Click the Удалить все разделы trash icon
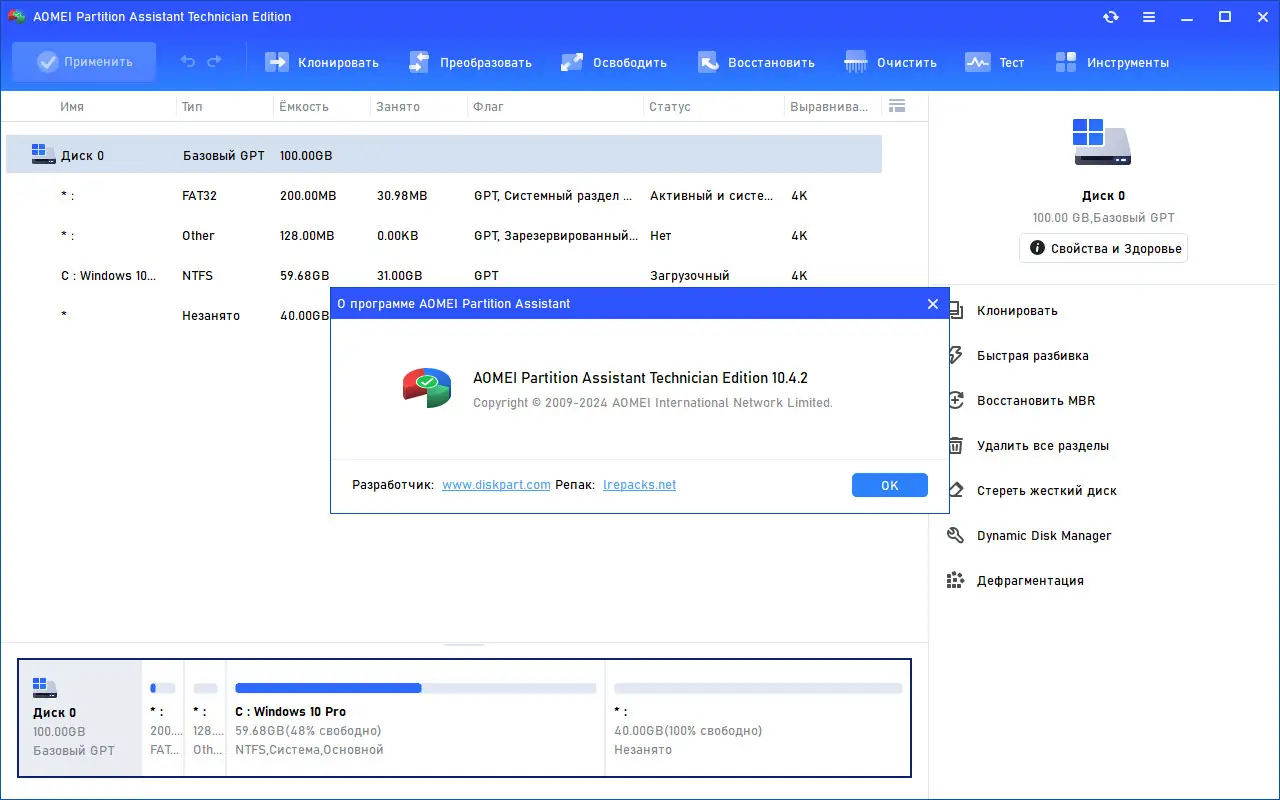The width and height of the screenshot is (1280, 800). tap(956, 445)
